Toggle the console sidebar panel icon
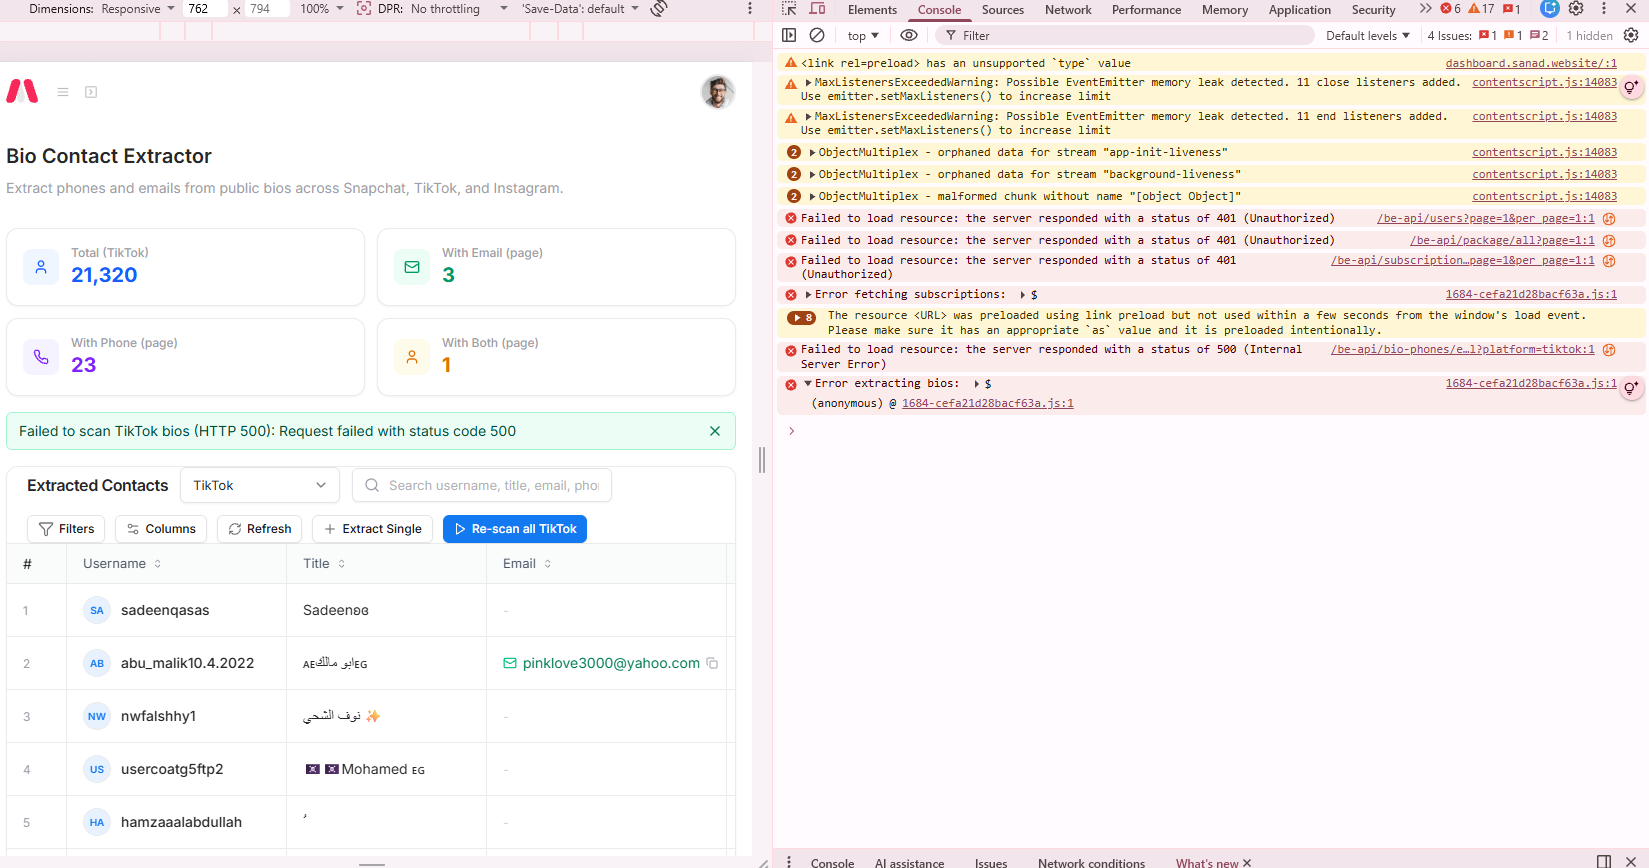Screen dimensions: 1649x868 (x=789, y=35)
